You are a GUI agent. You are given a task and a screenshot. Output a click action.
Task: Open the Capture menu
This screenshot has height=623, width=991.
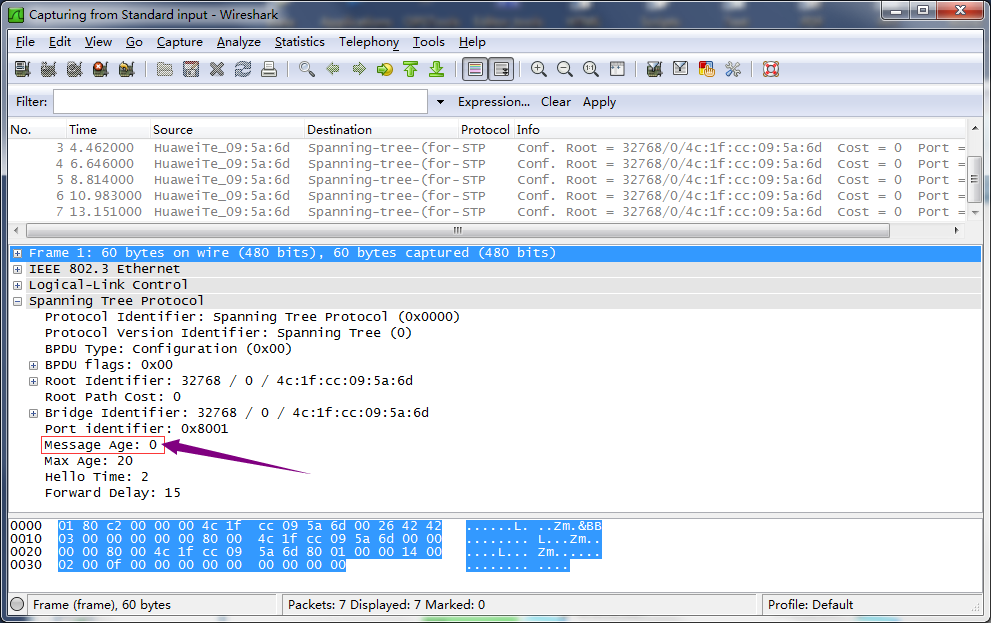179,42
